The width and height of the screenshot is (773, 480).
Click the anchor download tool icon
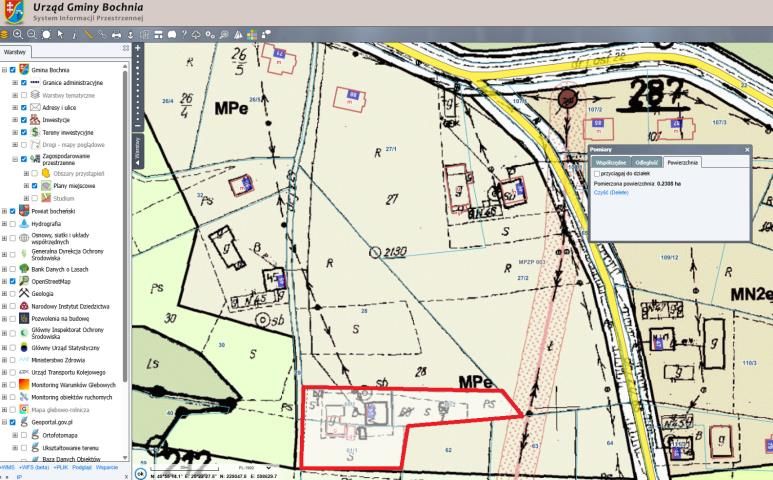click(131, 34)
